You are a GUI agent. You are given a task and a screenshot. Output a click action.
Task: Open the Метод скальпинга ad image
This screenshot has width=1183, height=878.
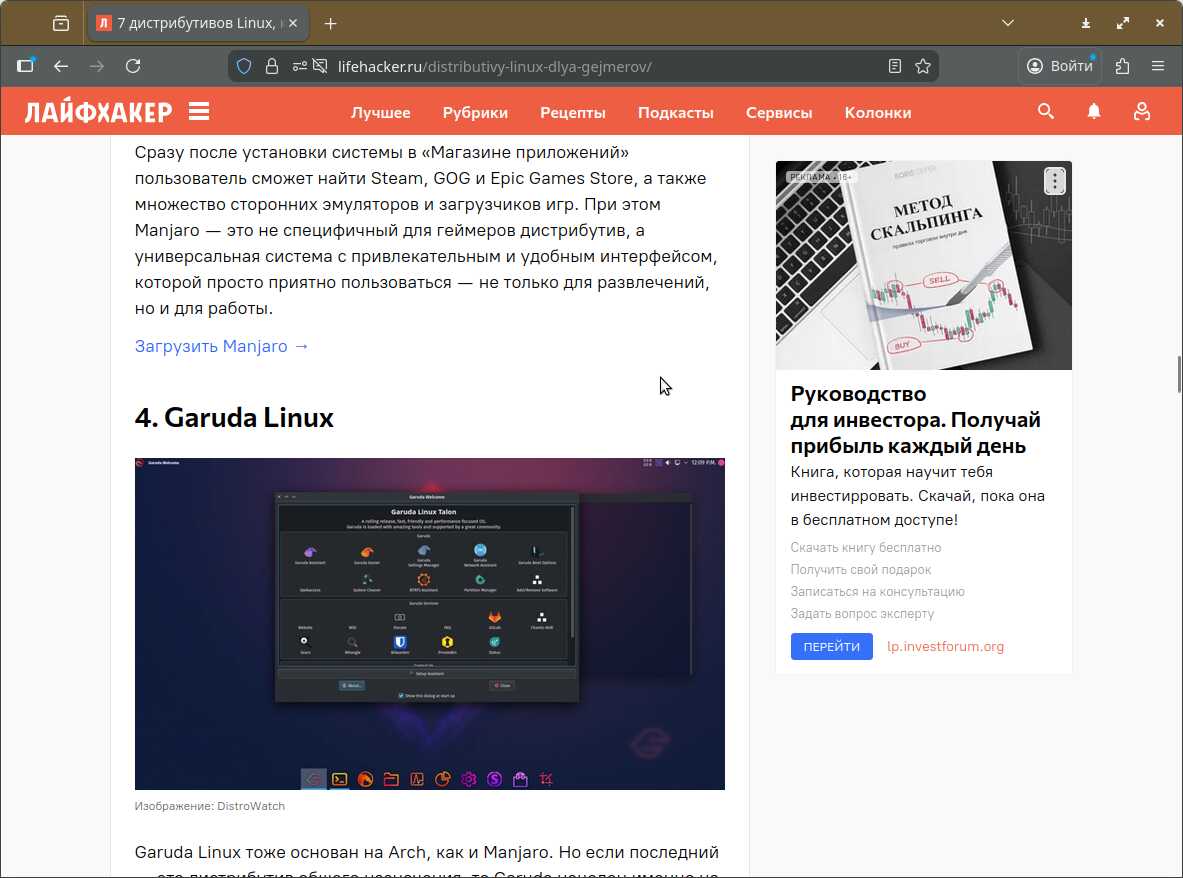coord(923,265)
